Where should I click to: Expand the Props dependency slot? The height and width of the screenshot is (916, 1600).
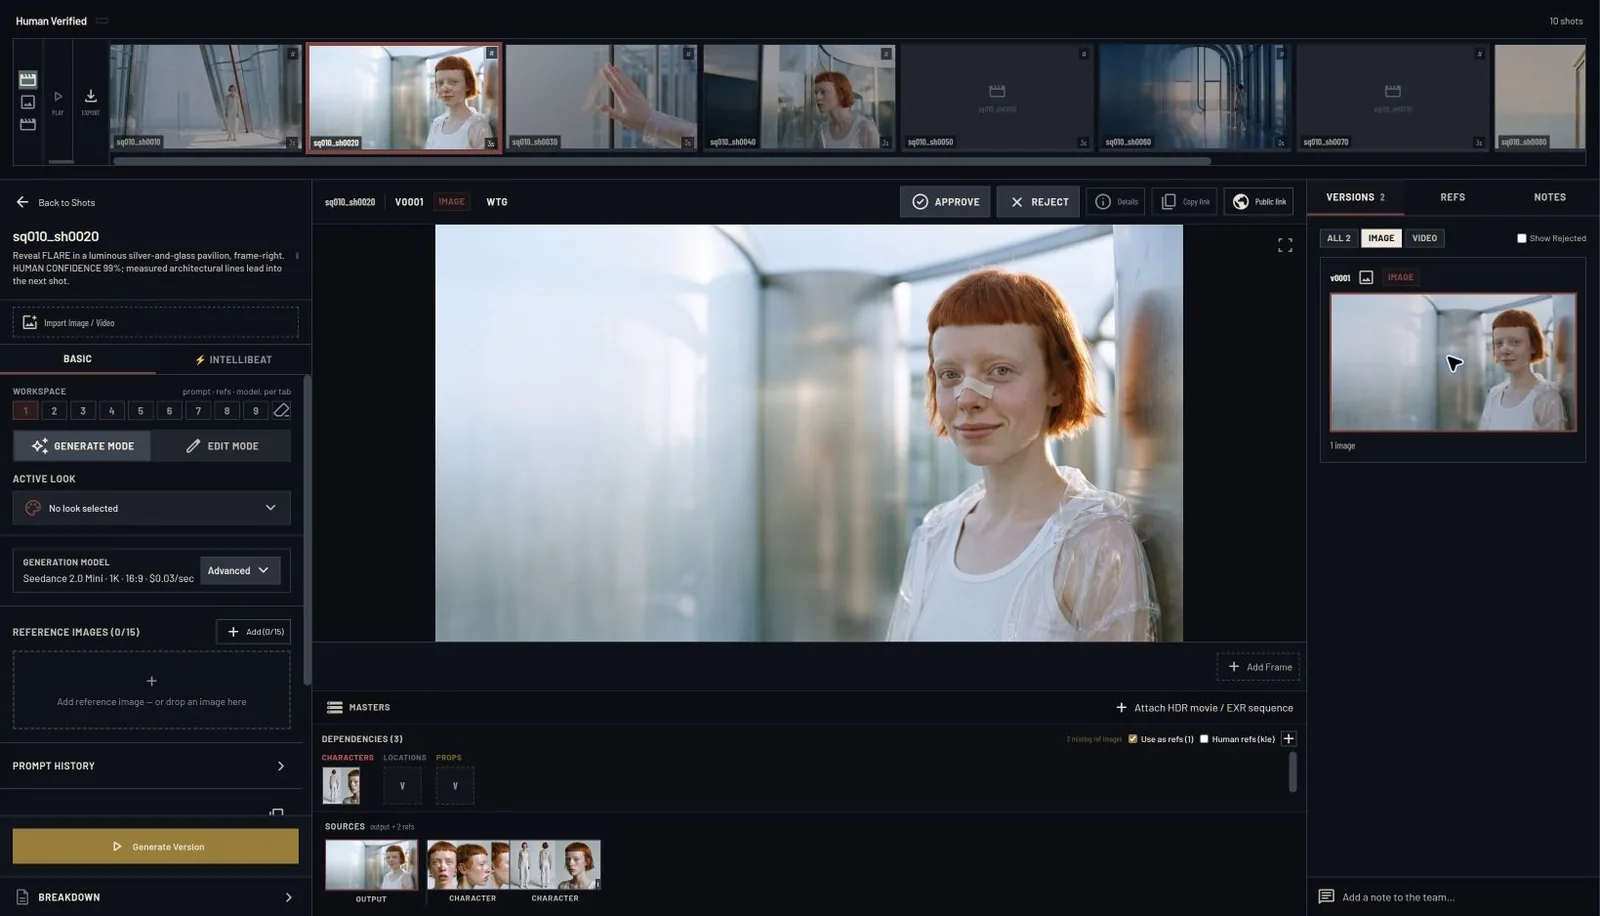click(x=455, y=786)
